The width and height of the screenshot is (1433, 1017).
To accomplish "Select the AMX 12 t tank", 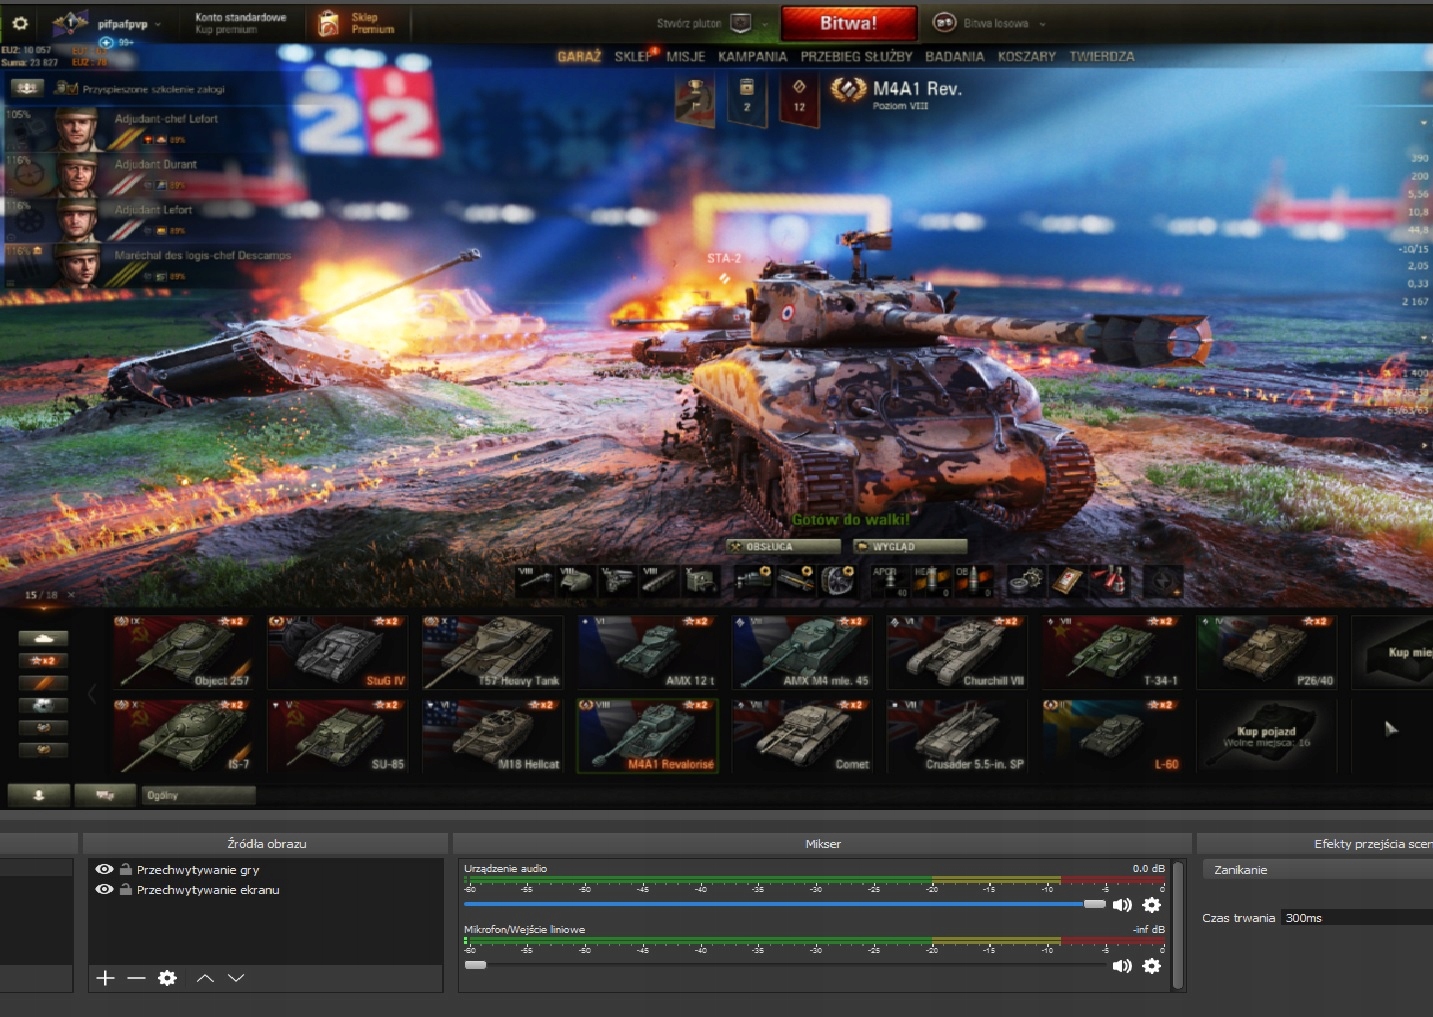I will (647, 652).
